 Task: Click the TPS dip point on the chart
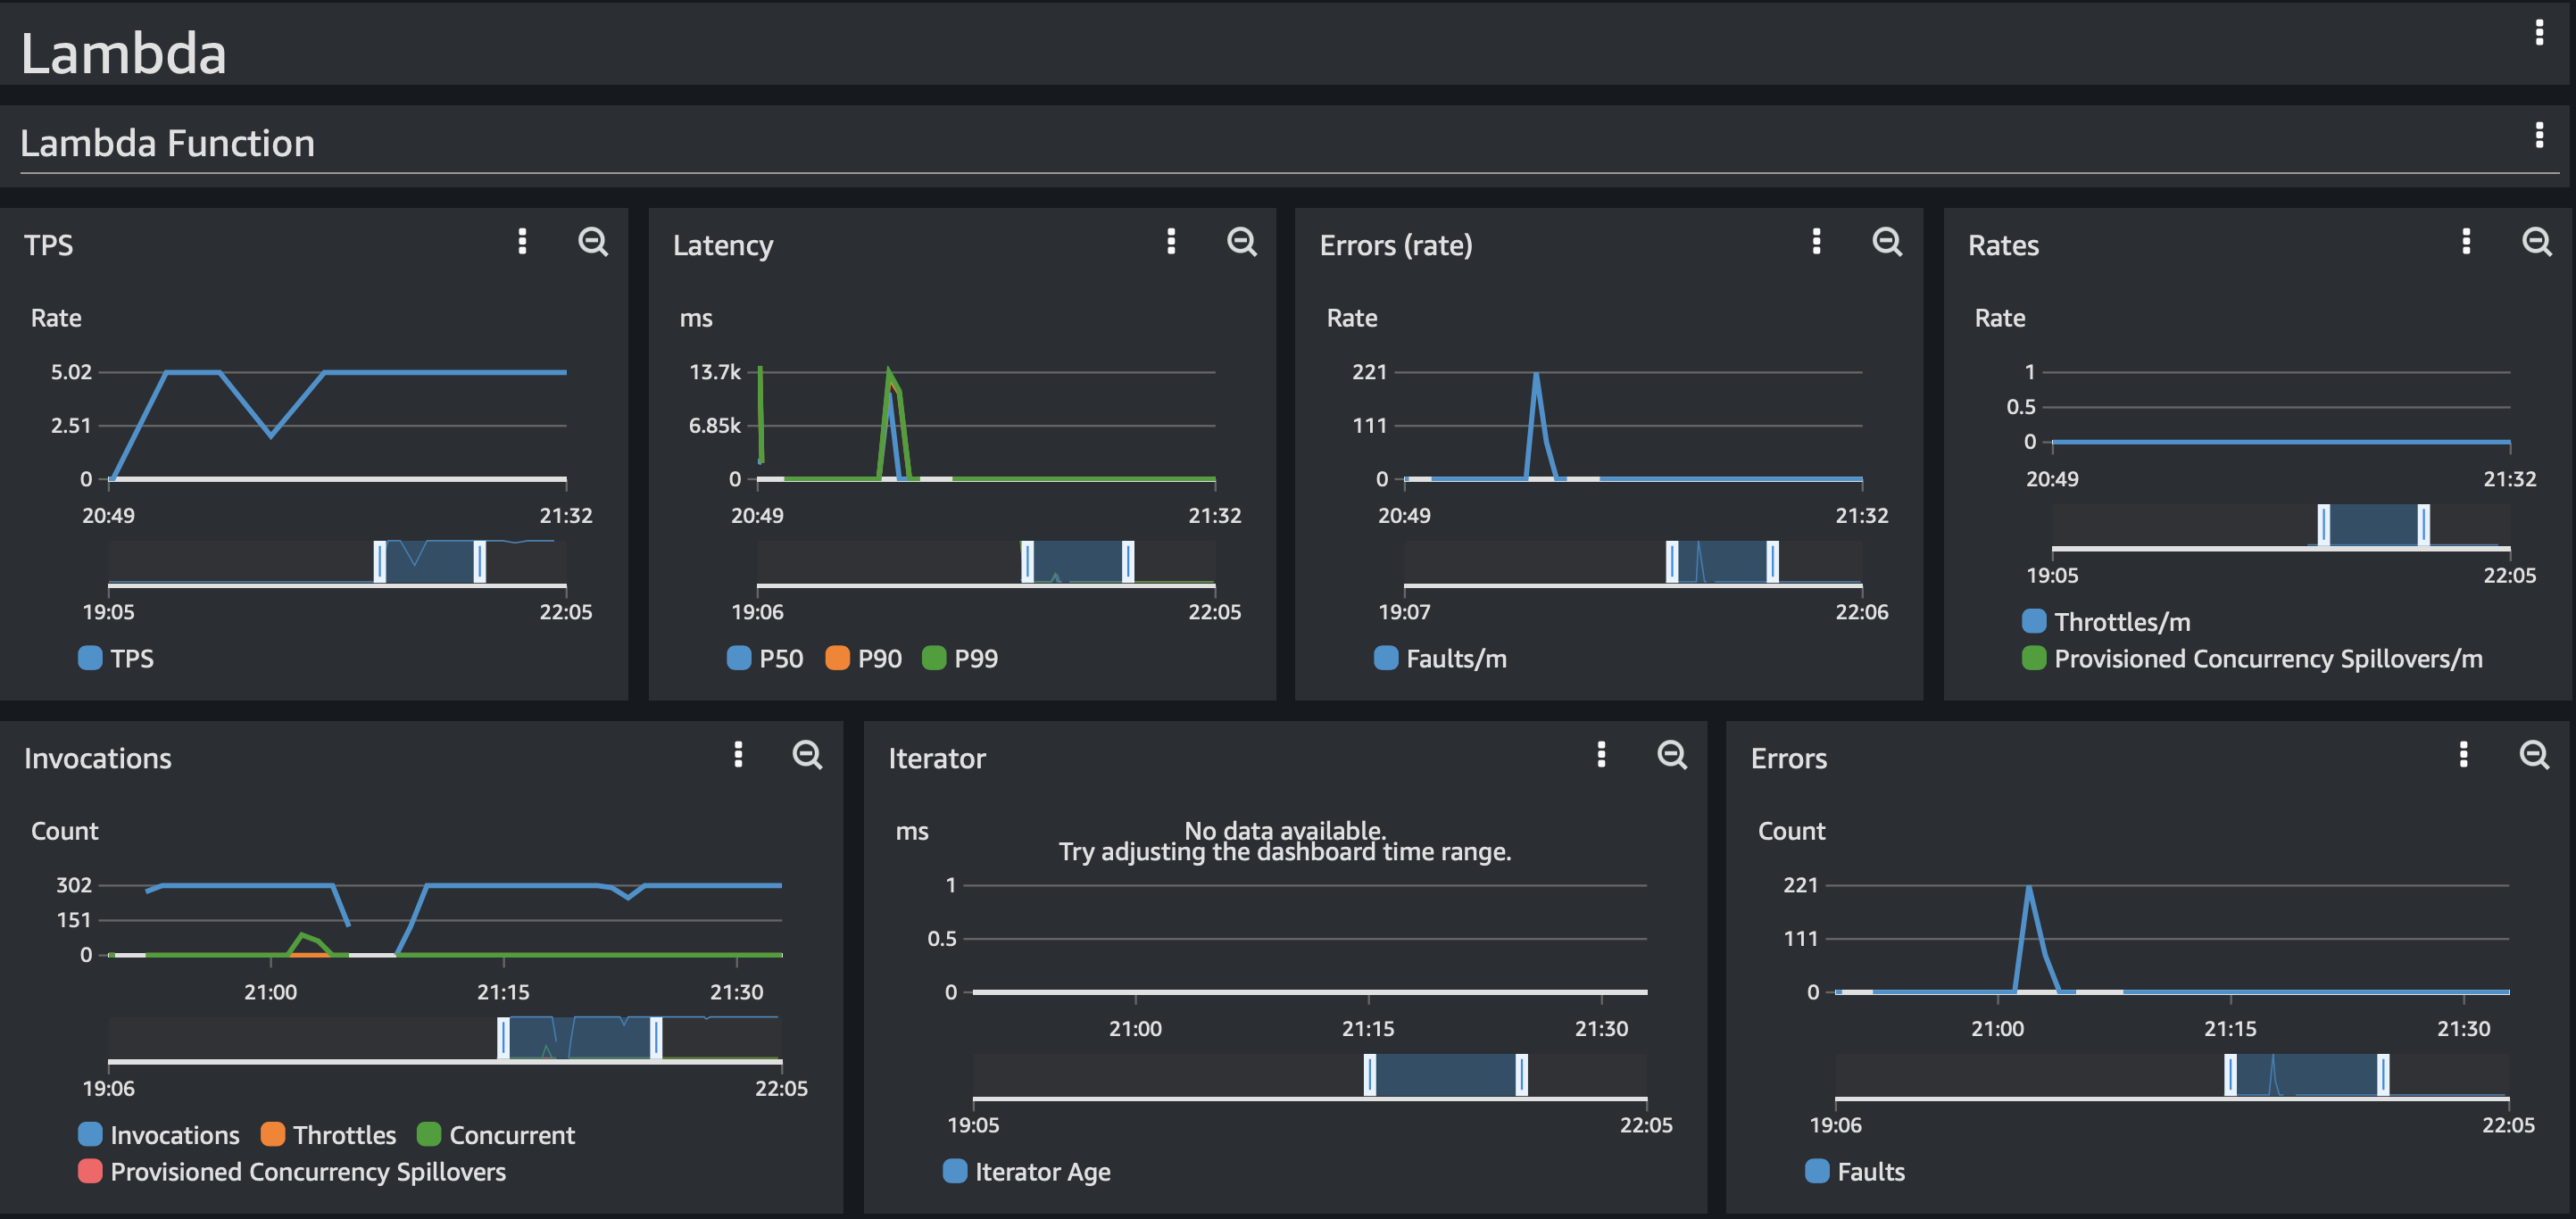[x=270, y=435]
